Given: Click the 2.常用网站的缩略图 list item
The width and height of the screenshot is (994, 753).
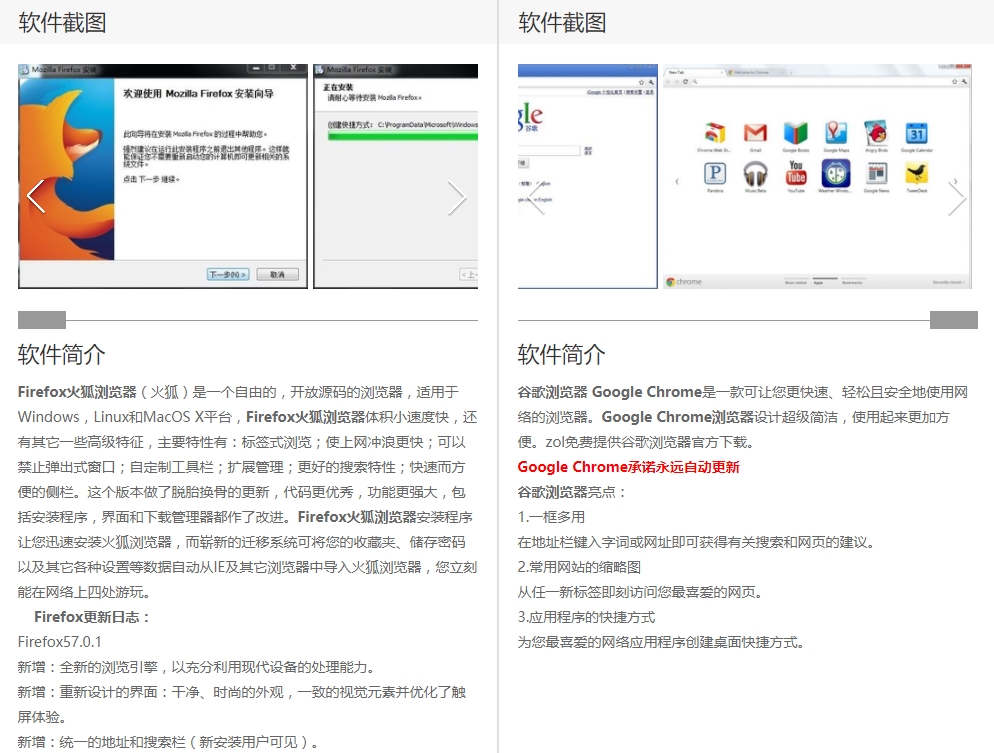Looking at the screenshot, I should coord(579,567).
